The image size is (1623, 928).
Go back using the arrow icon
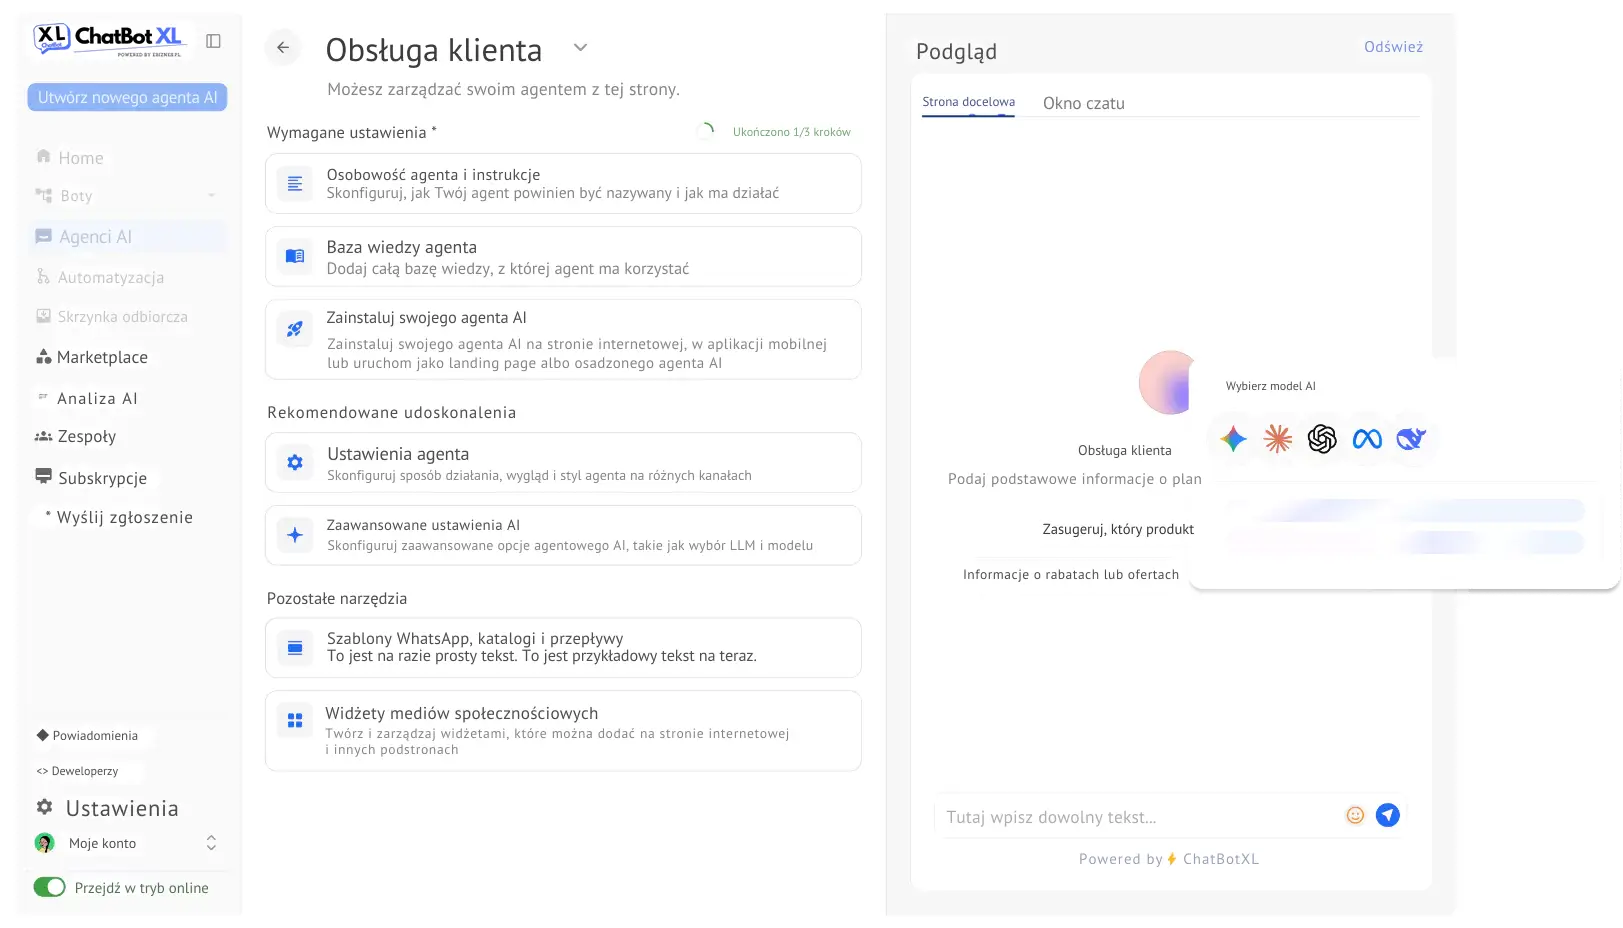tap(283, 47)
